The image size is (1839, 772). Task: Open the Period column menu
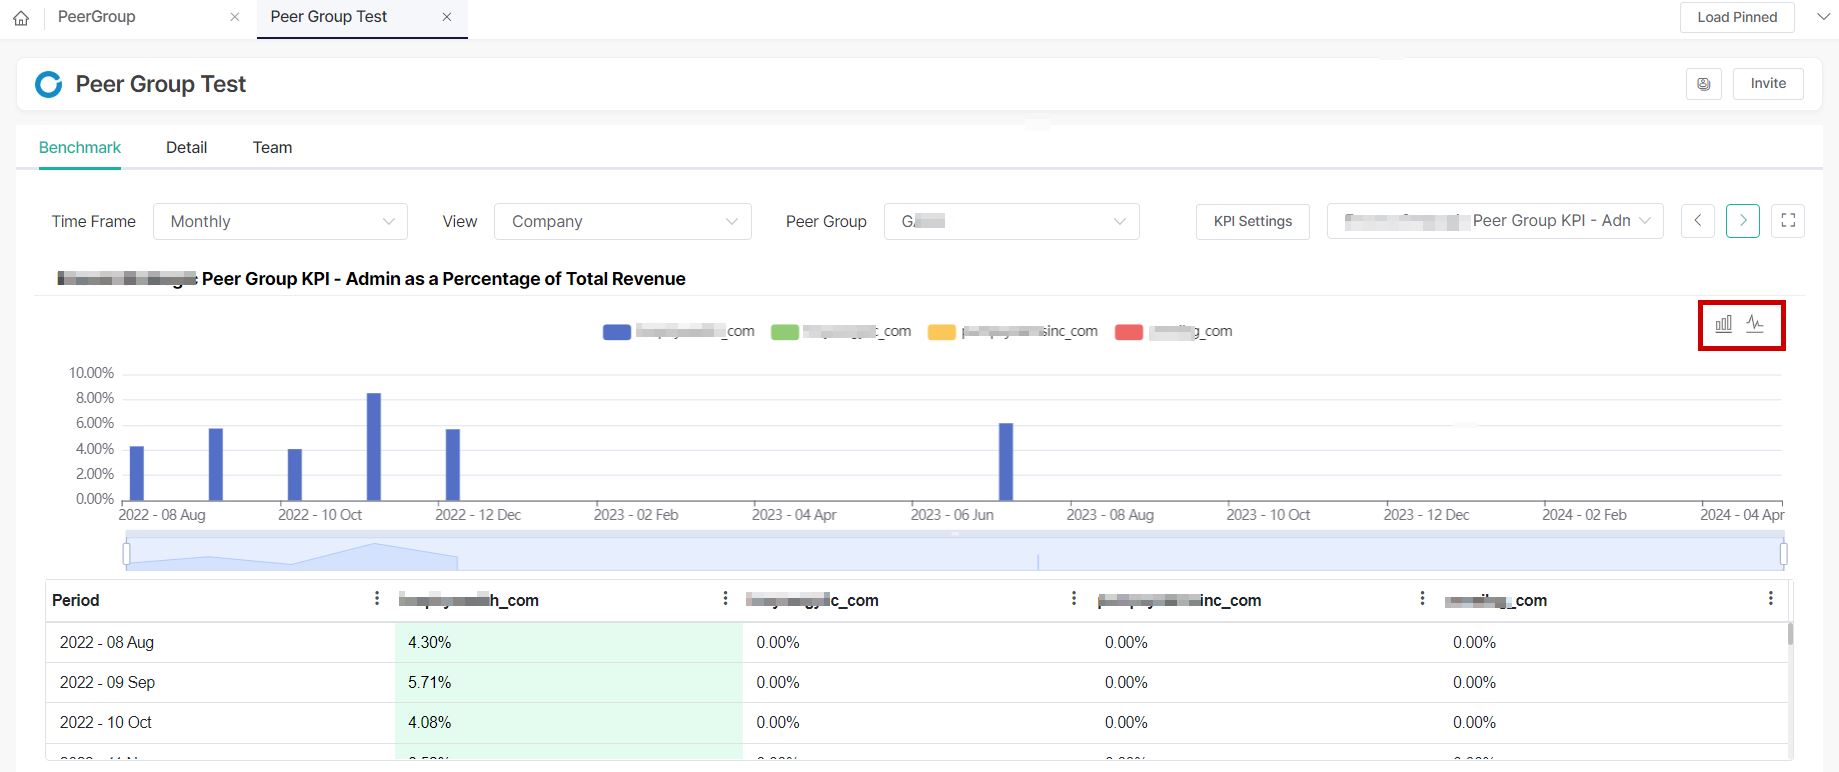coord(377,599)
